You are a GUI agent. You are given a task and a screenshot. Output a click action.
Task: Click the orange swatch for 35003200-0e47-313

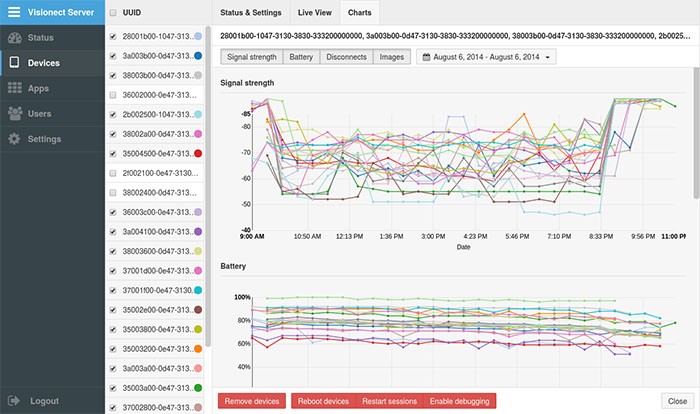[198, 349]
